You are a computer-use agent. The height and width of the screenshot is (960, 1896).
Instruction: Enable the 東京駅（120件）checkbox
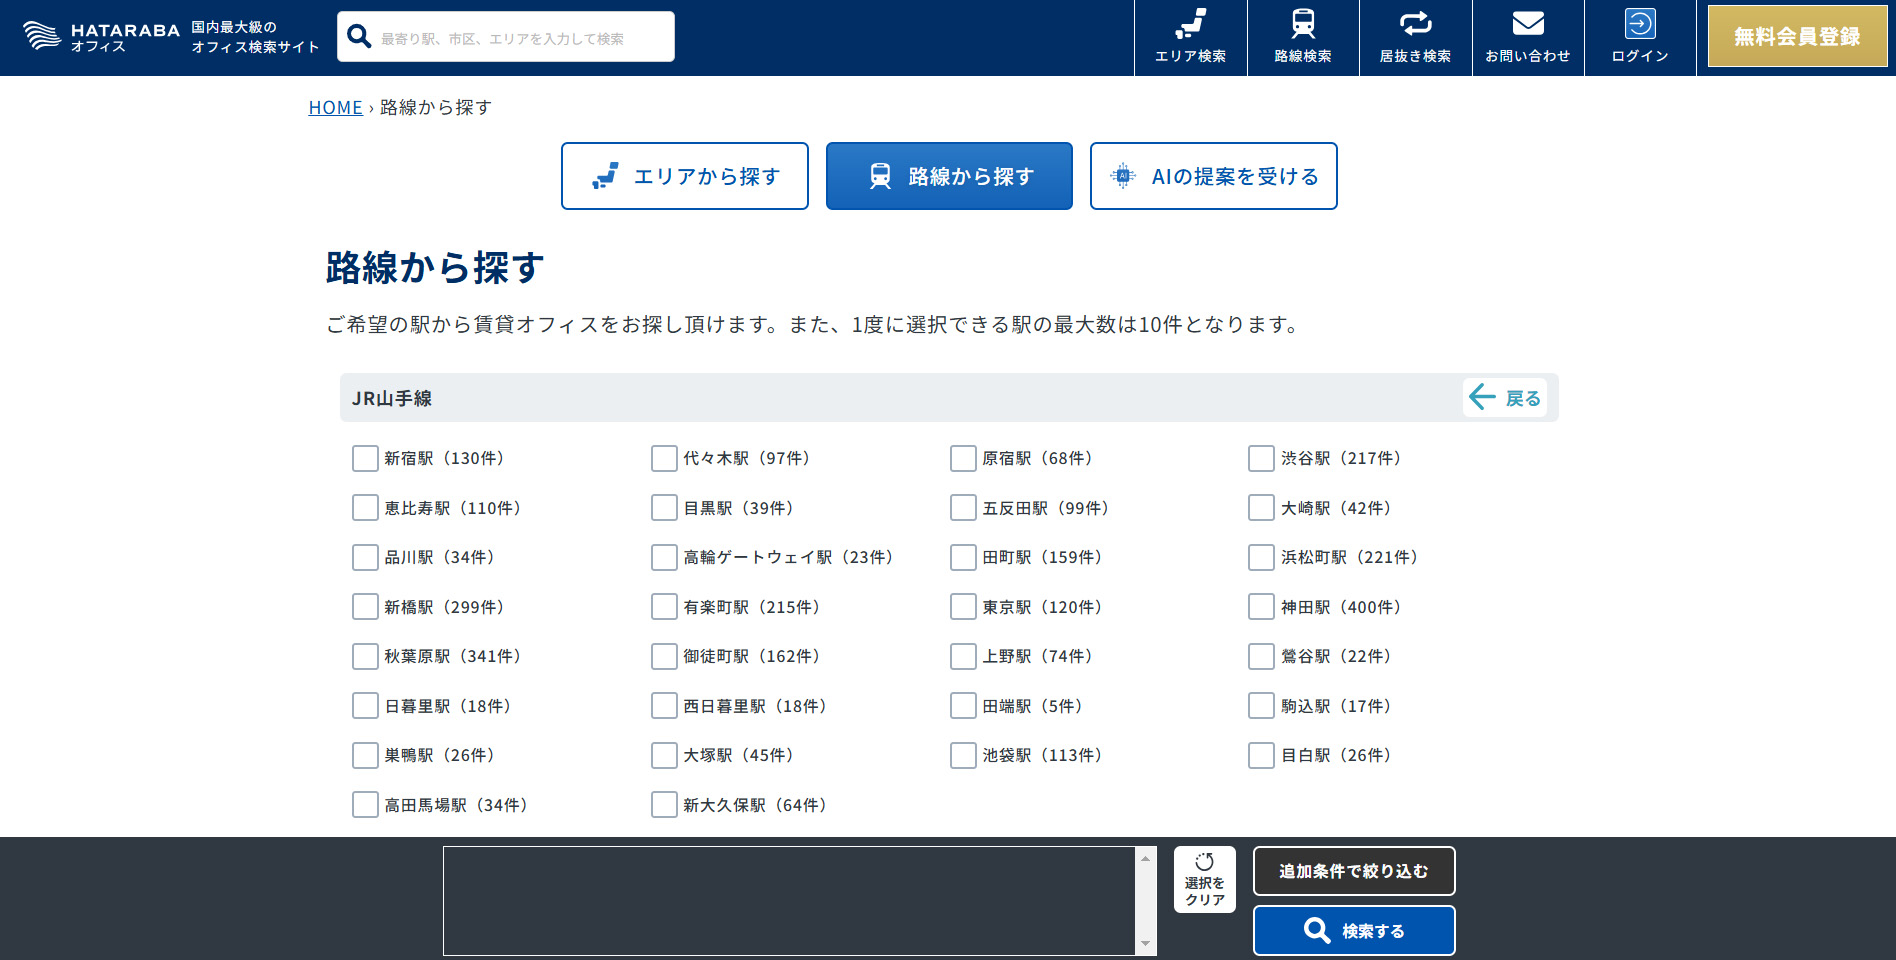click(963, 606)
